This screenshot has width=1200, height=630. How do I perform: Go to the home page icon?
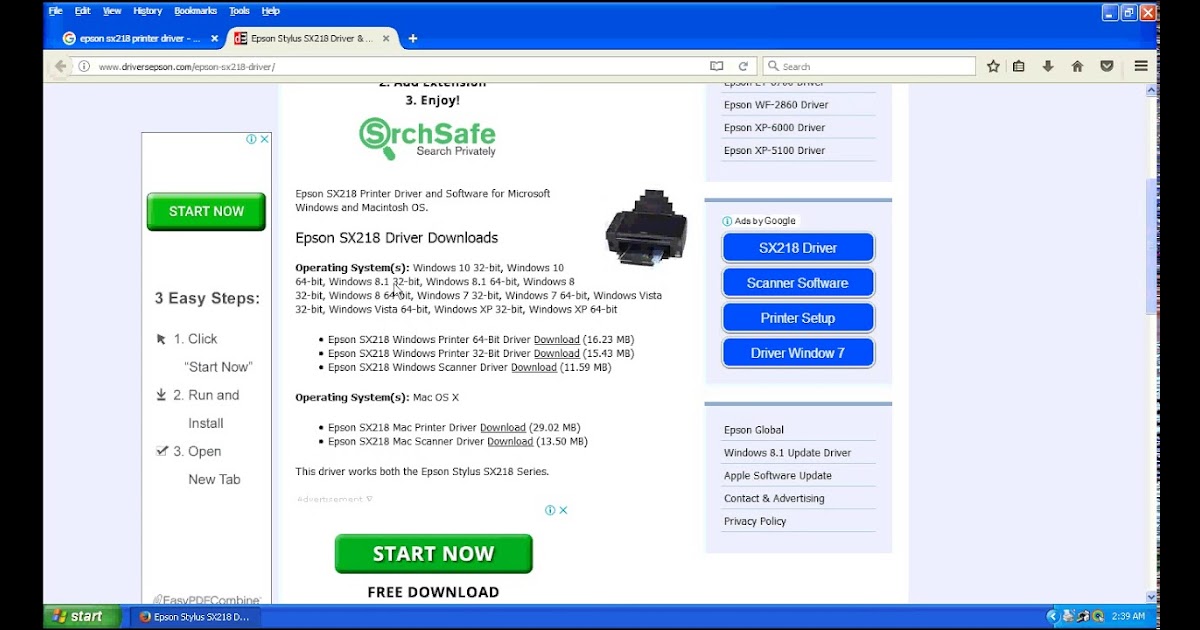point(1077,66)
